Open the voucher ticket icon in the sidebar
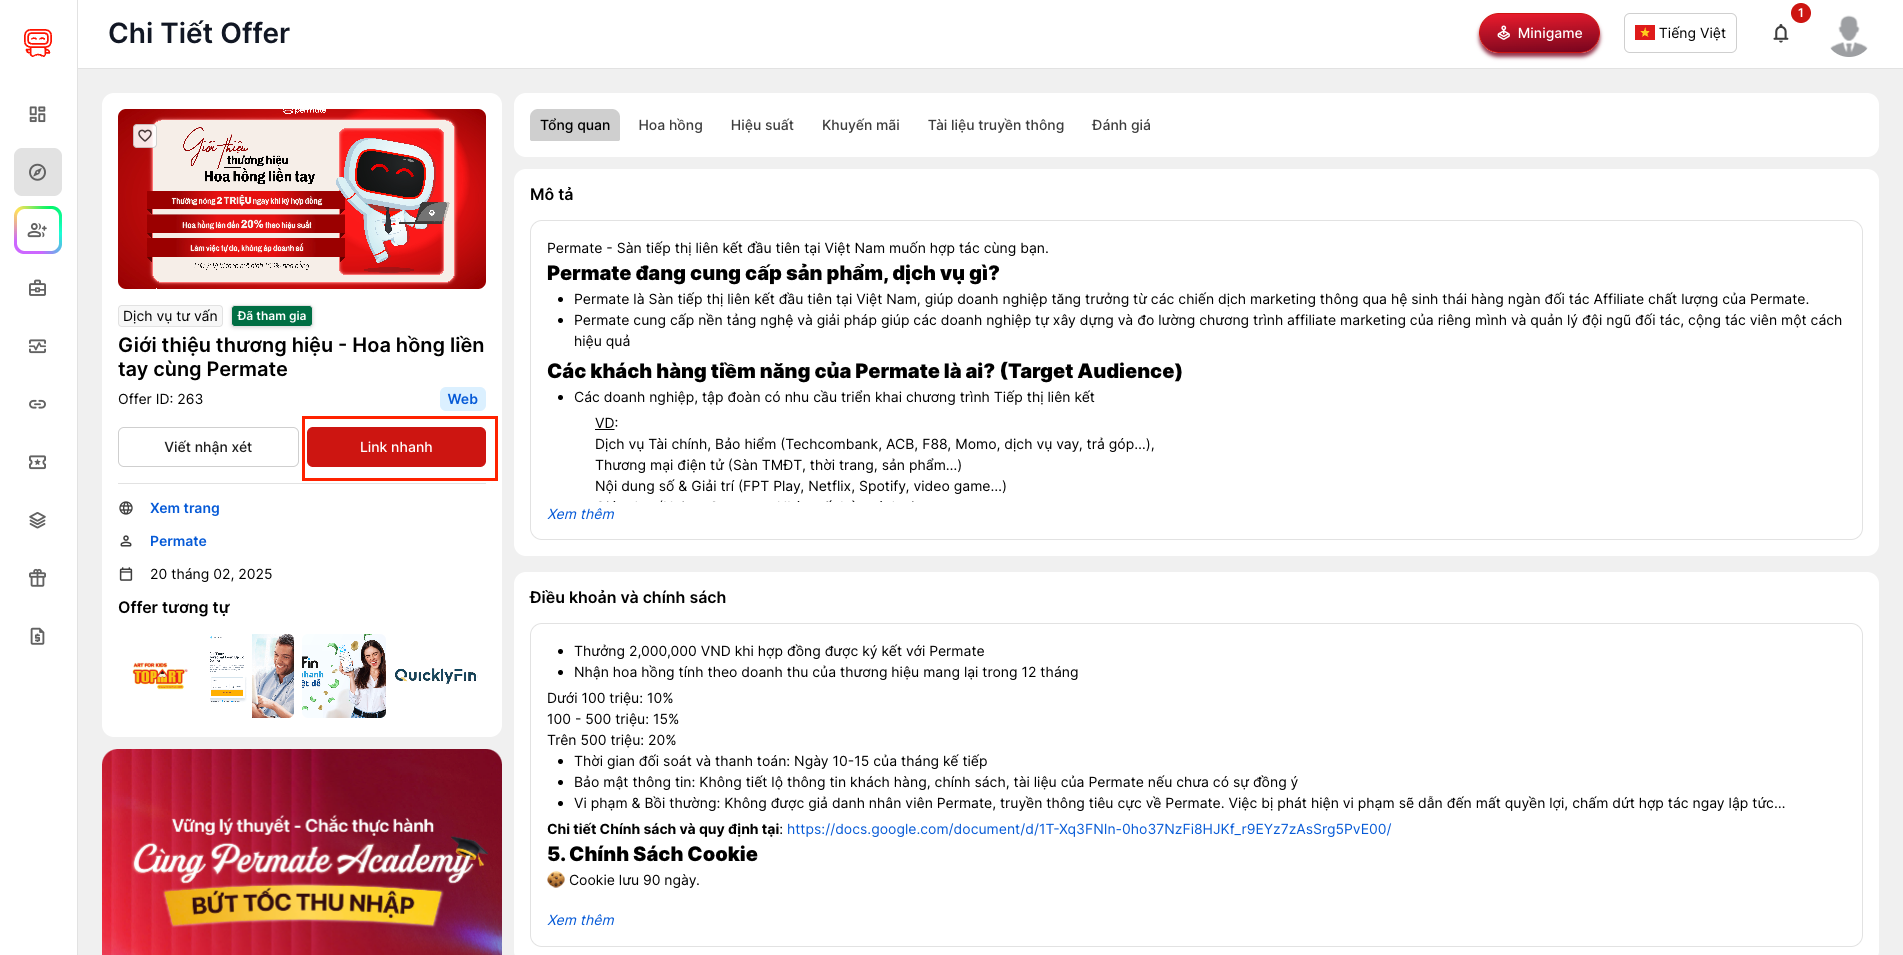Screen dimensions: 1903x955 click(x=38, y=462)
